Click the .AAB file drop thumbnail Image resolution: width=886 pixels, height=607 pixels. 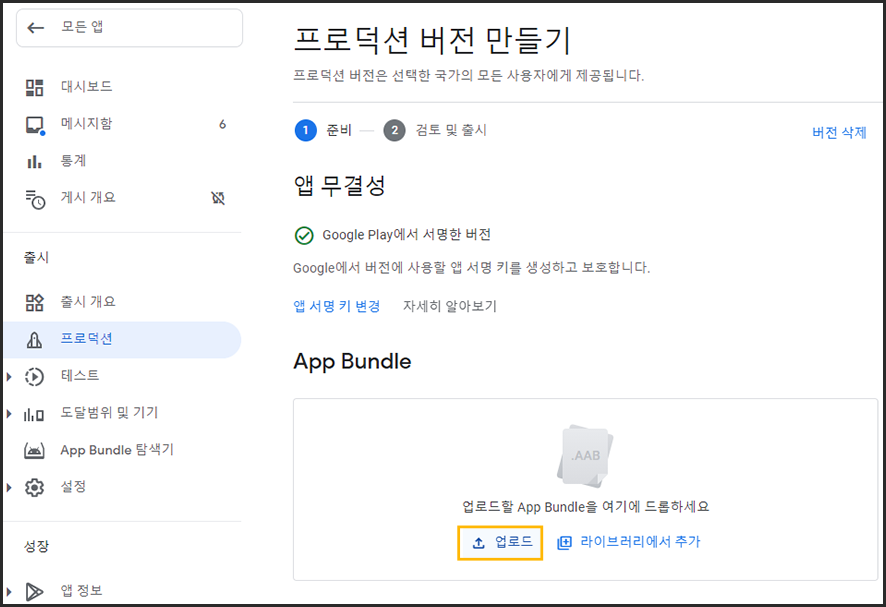[585, 456]
